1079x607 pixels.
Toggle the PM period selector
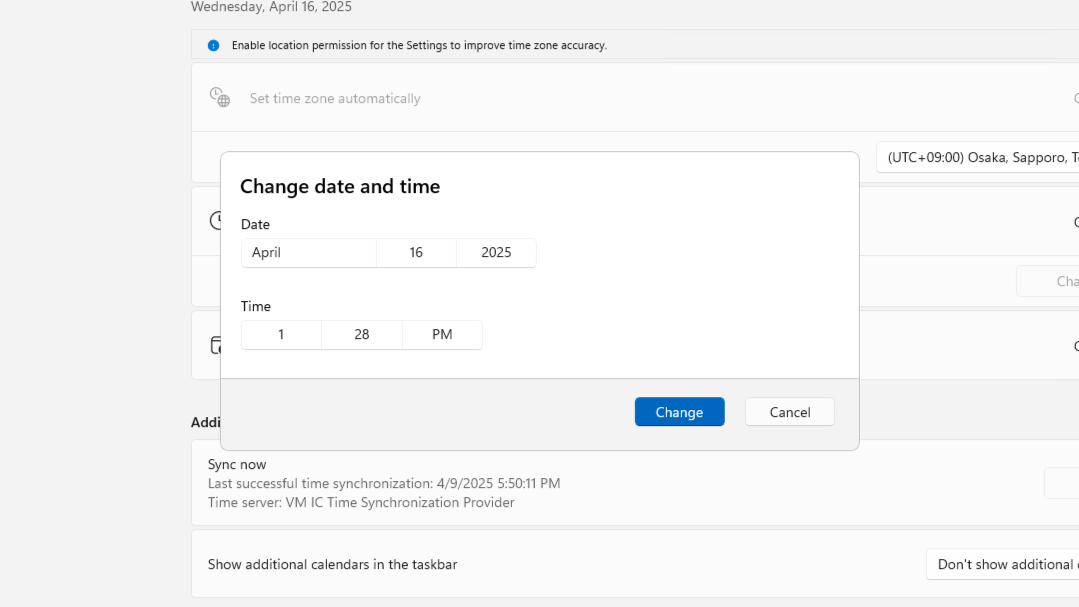coord(442,335)
